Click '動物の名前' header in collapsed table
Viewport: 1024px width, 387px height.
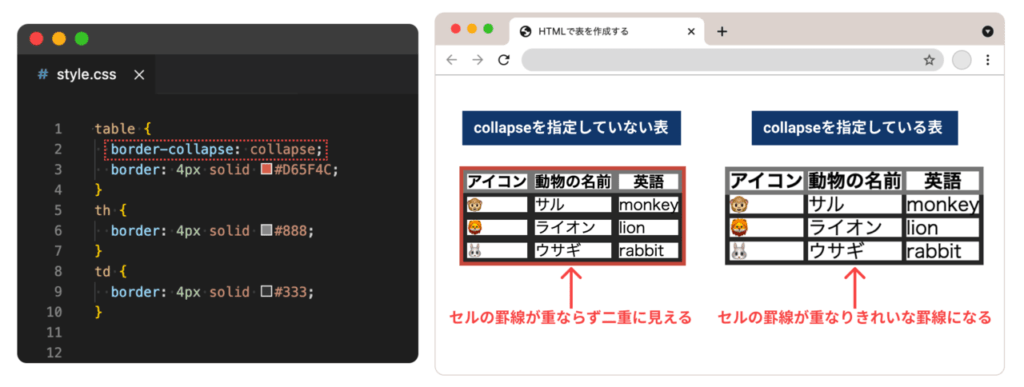pyautogui.click(x=854, y=180)
